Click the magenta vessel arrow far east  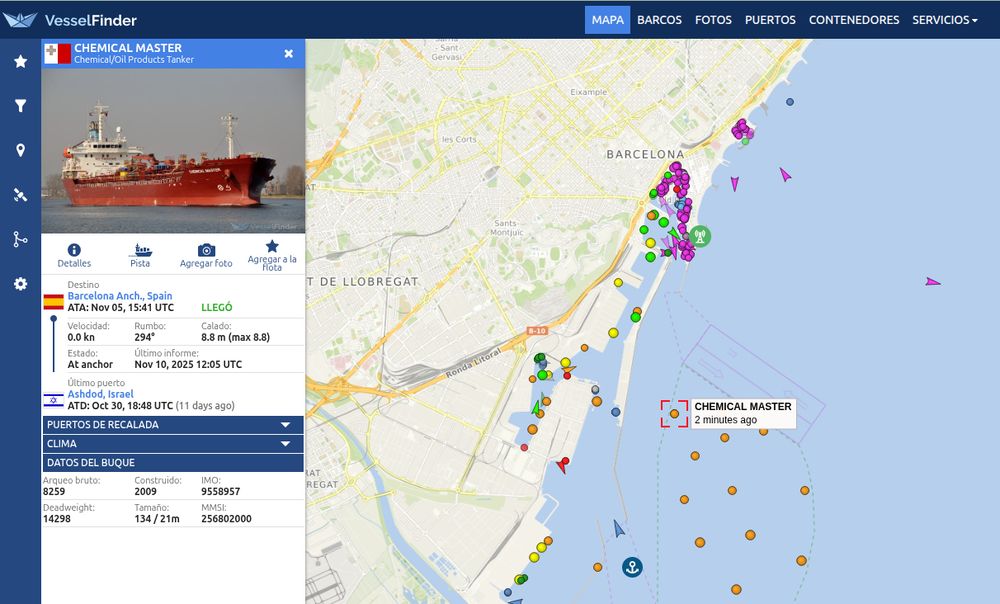[932, 281]
